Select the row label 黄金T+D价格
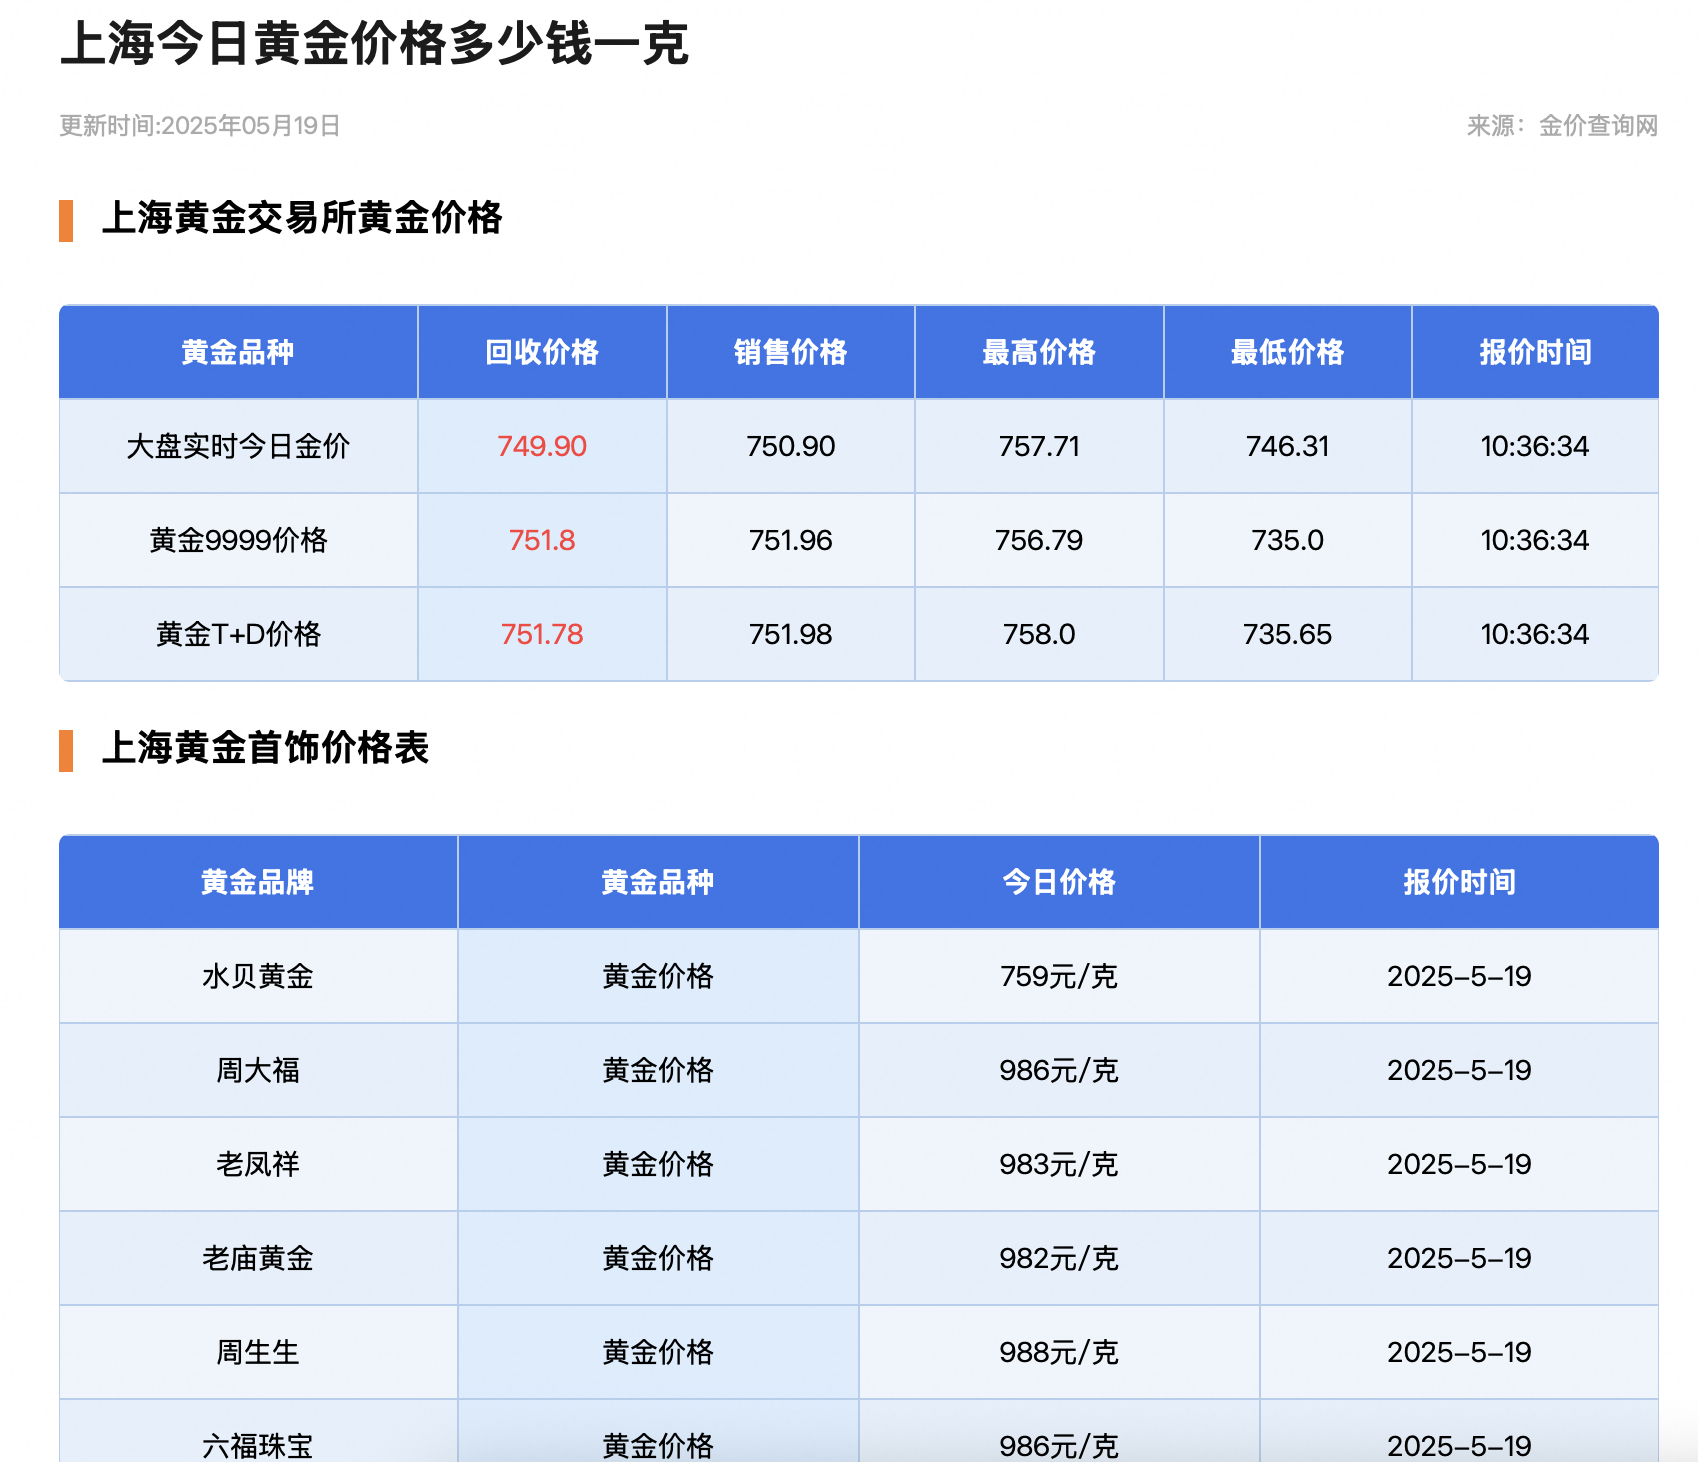Image resolution: width=1698 pixels, height=1462 pixels. [238, 634]
